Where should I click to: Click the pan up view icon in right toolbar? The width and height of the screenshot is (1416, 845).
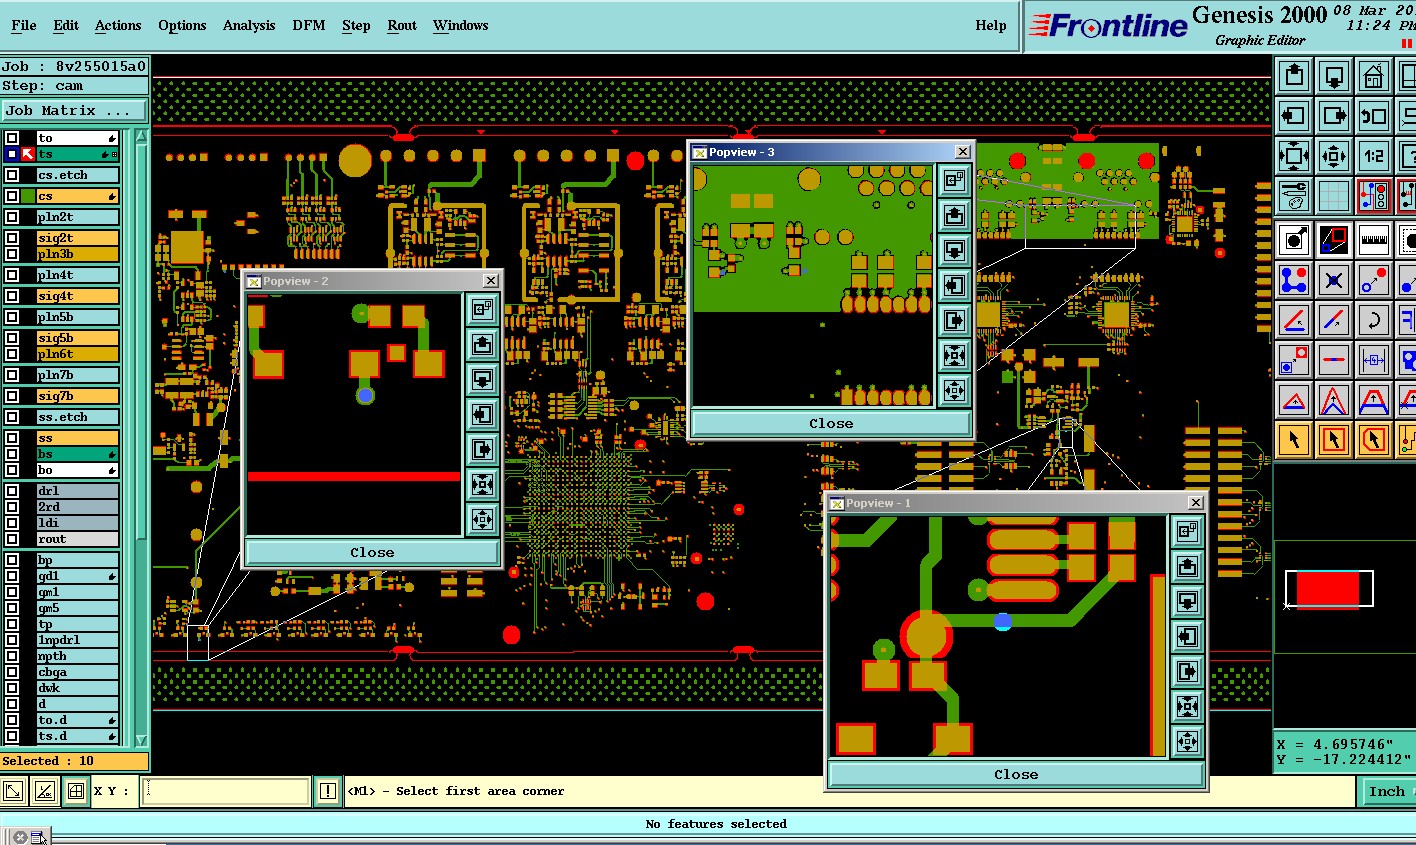coord(1294,76)
